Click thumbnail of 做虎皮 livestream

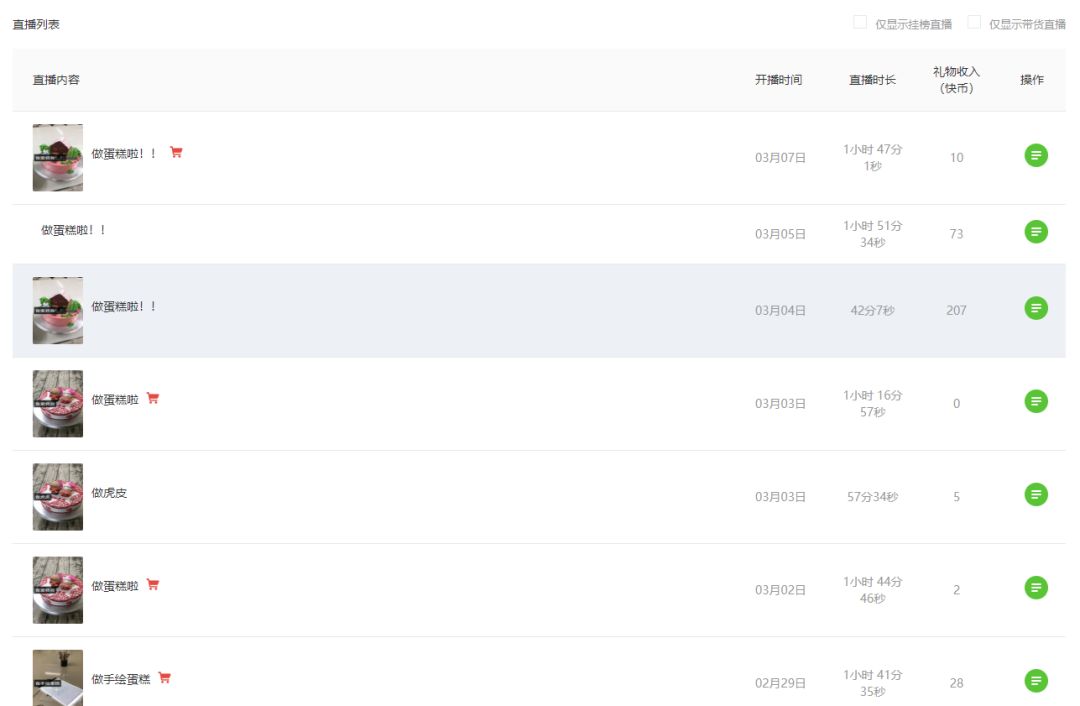[58, 496]
